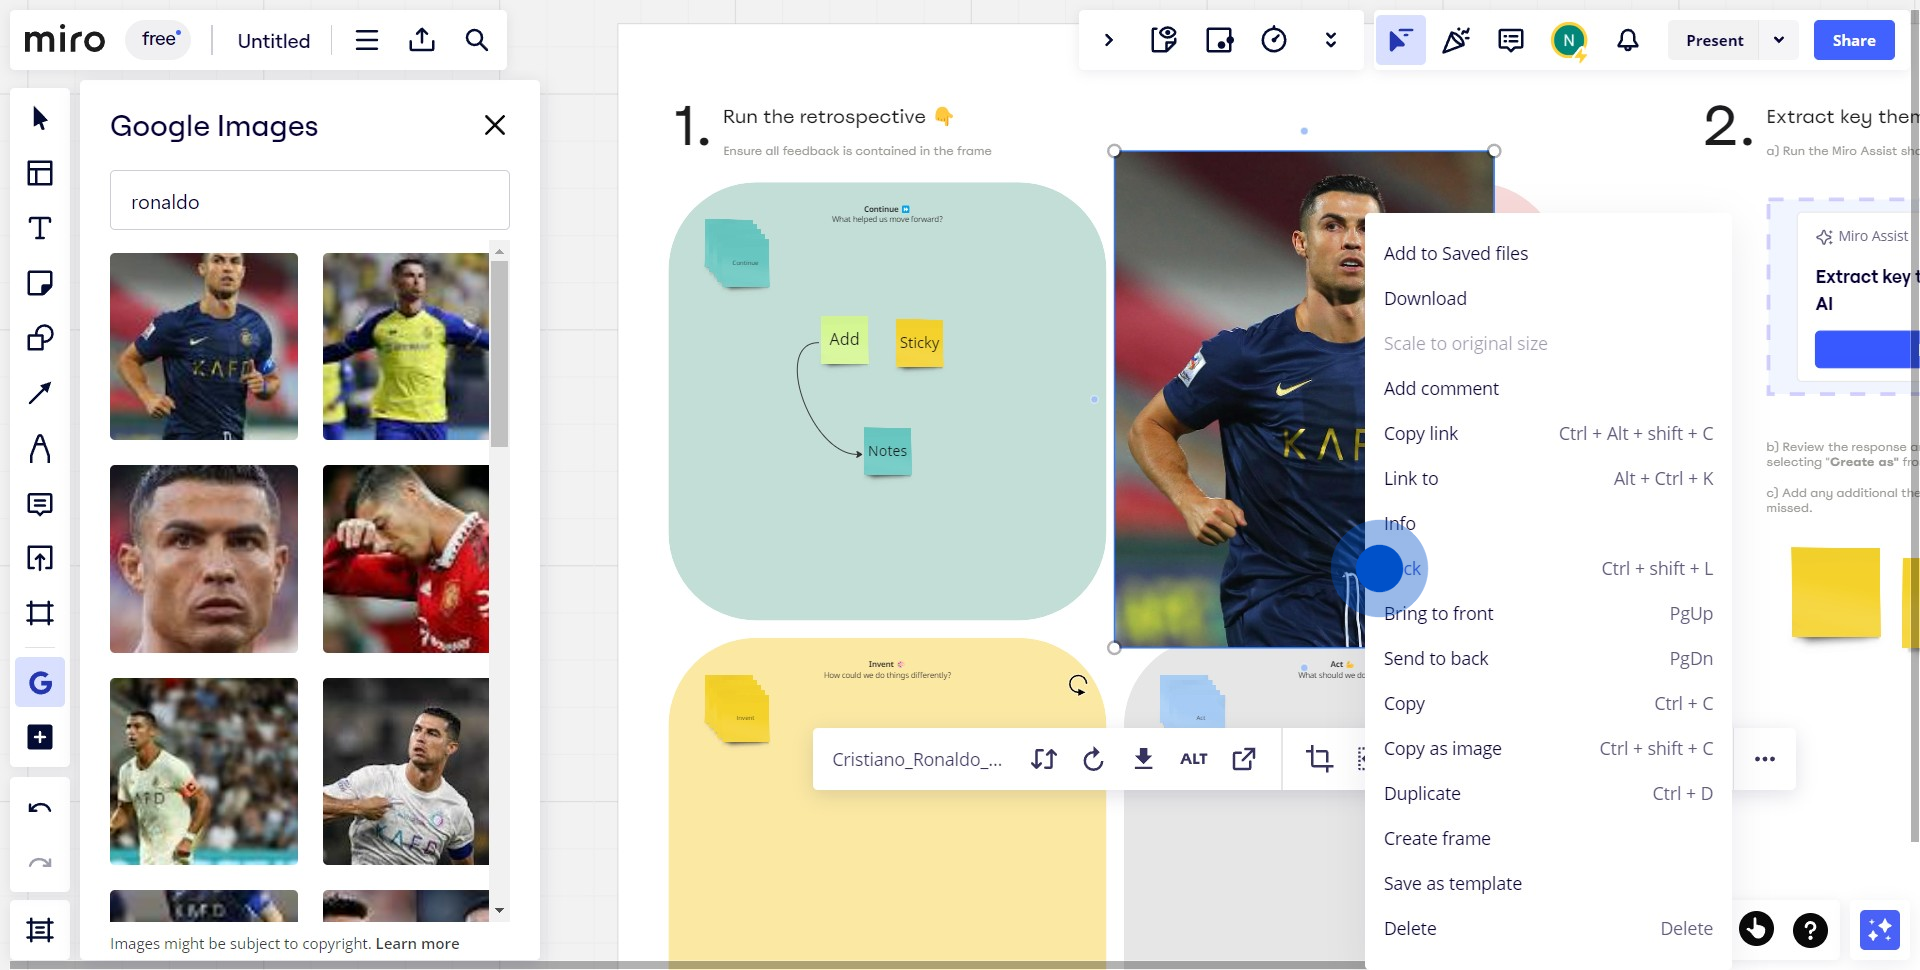Open user avatar N
This screenshot has height=970, width=1920.
1569,40
